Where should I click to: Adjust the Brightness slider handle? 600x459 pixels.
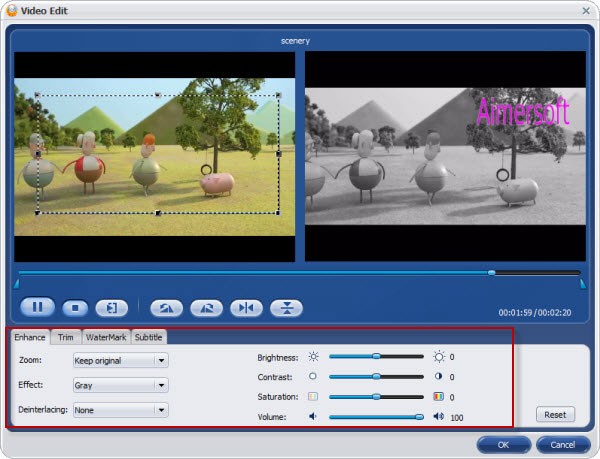pyautogui.click(x=377, y=356)
